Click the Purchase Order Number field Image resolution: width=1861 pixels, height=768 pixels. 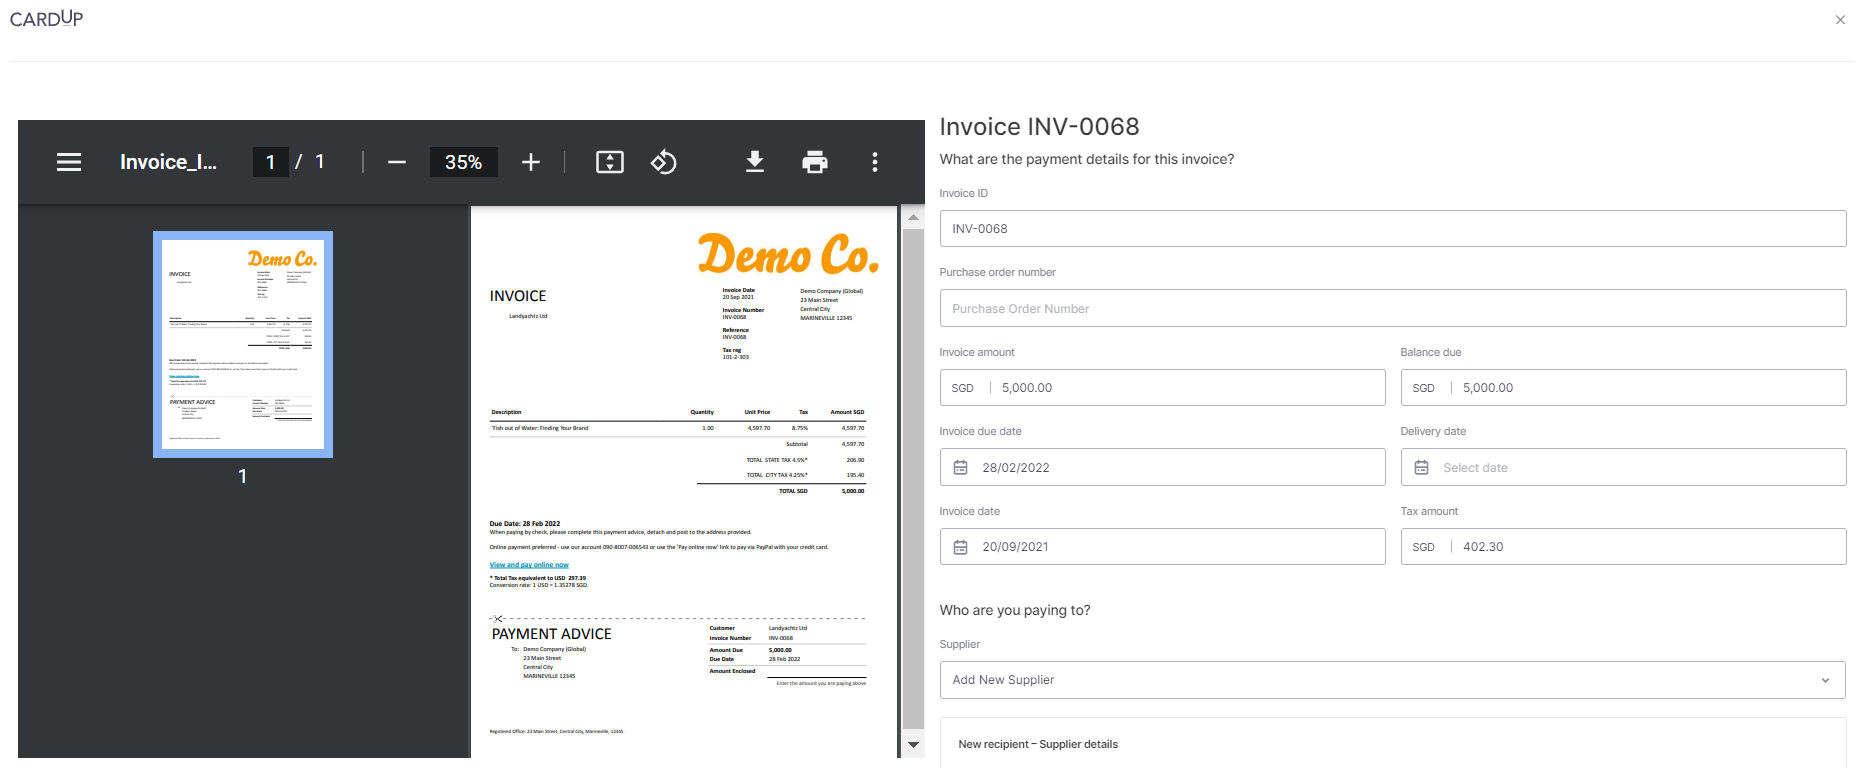click(x=1392, y=309)
